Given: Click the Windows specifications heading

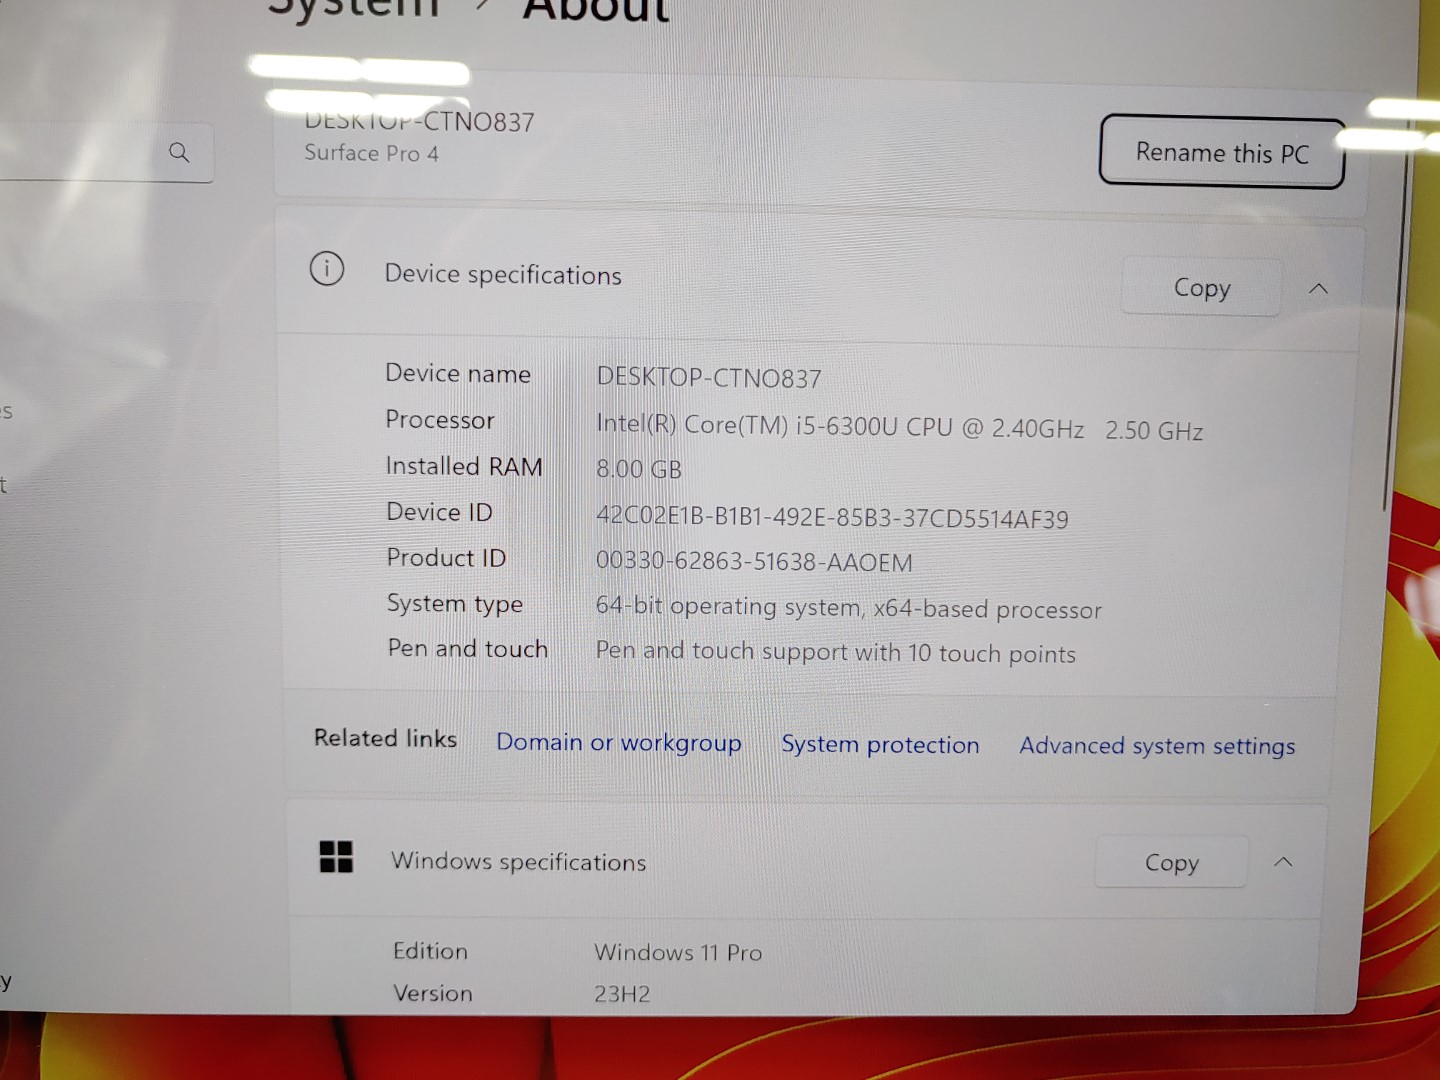Looking at the screenshot, I should click(518, 861).
